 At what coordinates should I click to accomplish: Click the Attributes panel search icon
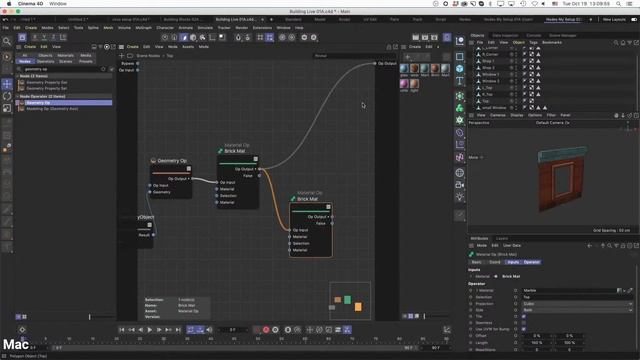click(609, 246)
